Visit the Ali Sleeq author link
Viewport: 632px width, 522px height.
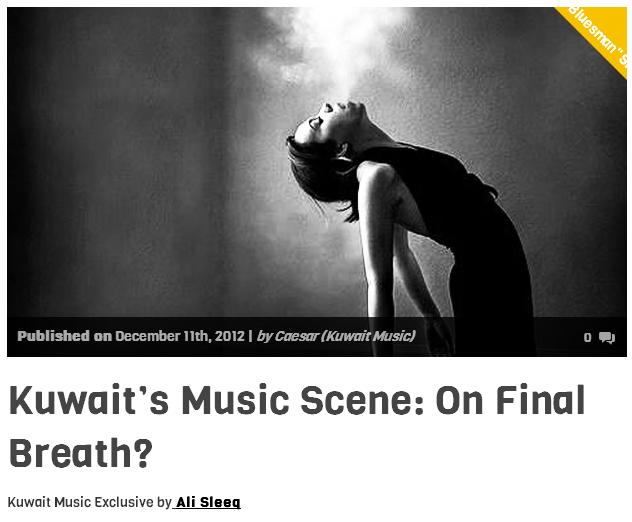207,502
